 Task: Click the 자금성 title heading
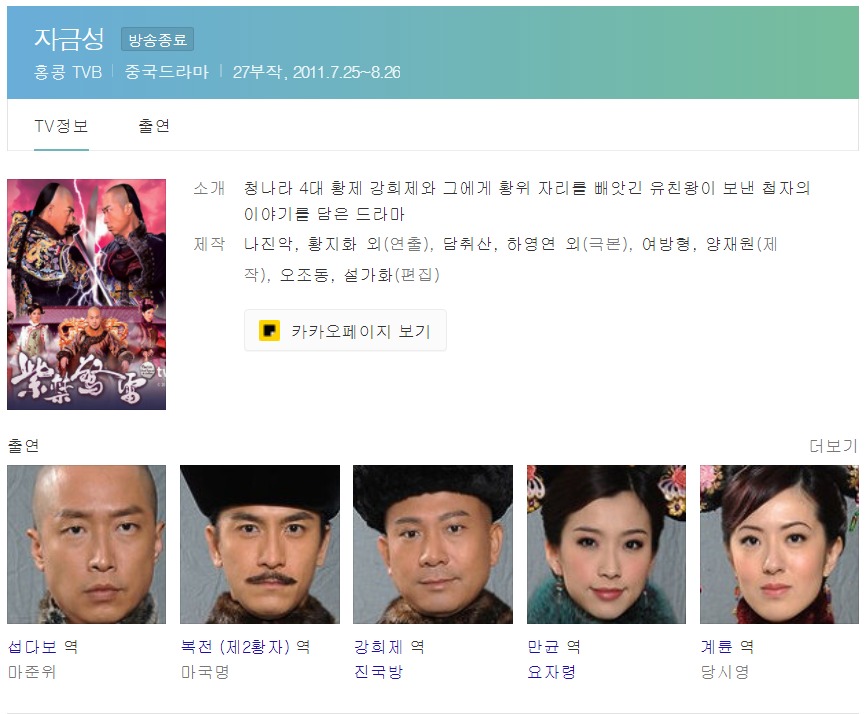tap(69, 39)
